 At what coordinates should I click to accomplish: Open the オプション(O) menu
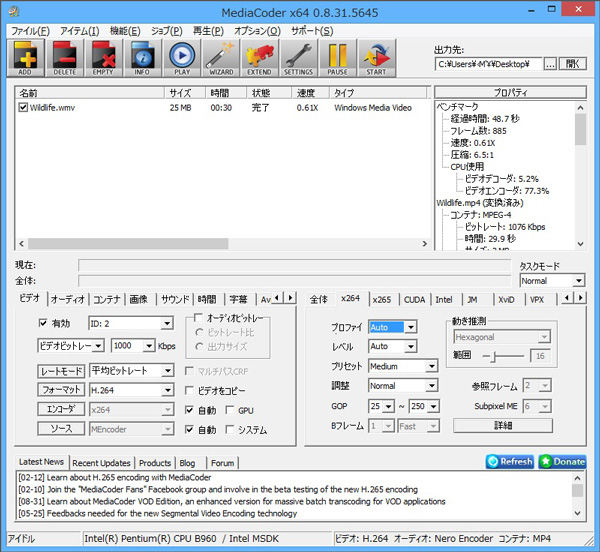(x=257, y=31)
